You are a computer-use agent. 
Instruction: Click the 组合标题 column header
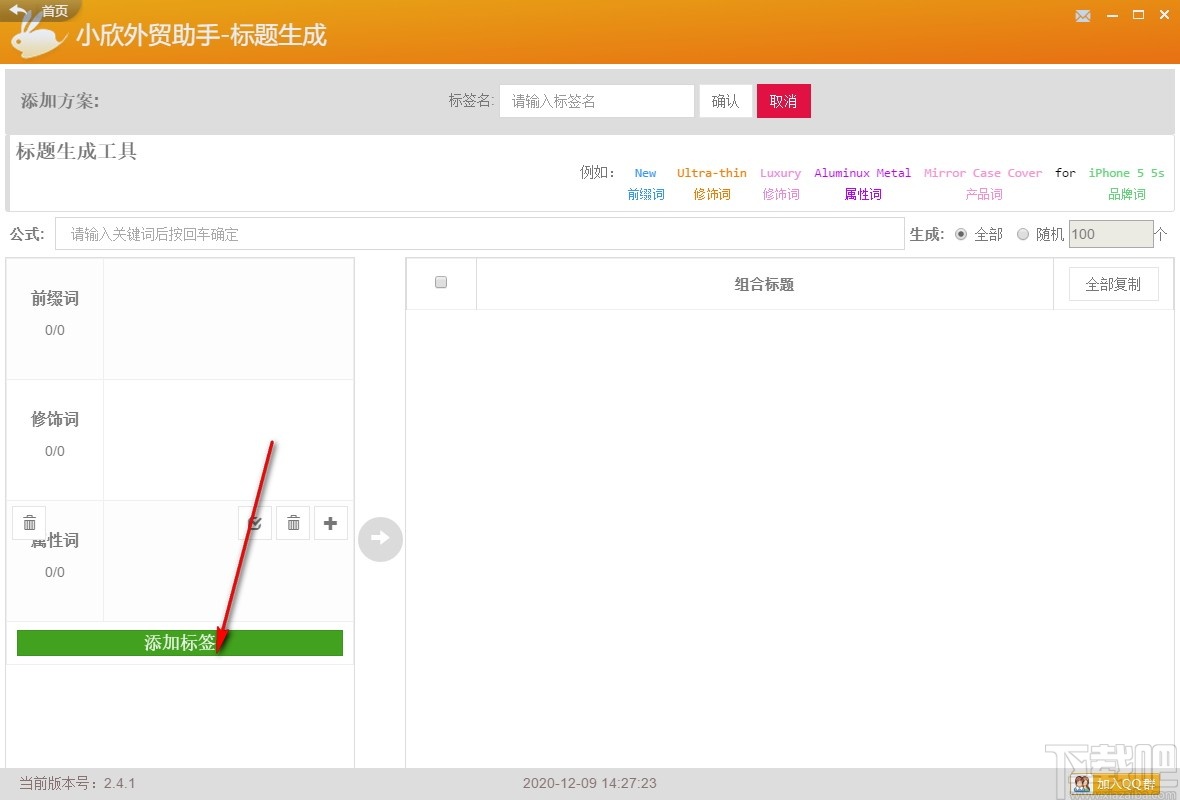coord(764,284)
